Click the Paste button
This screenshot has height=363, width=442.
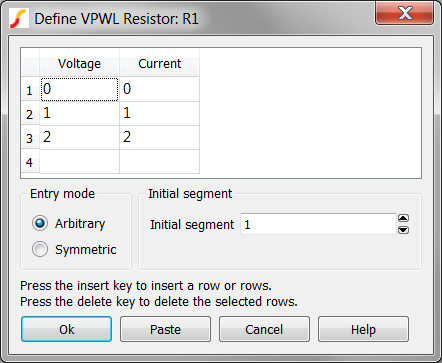tap(165, 329)
